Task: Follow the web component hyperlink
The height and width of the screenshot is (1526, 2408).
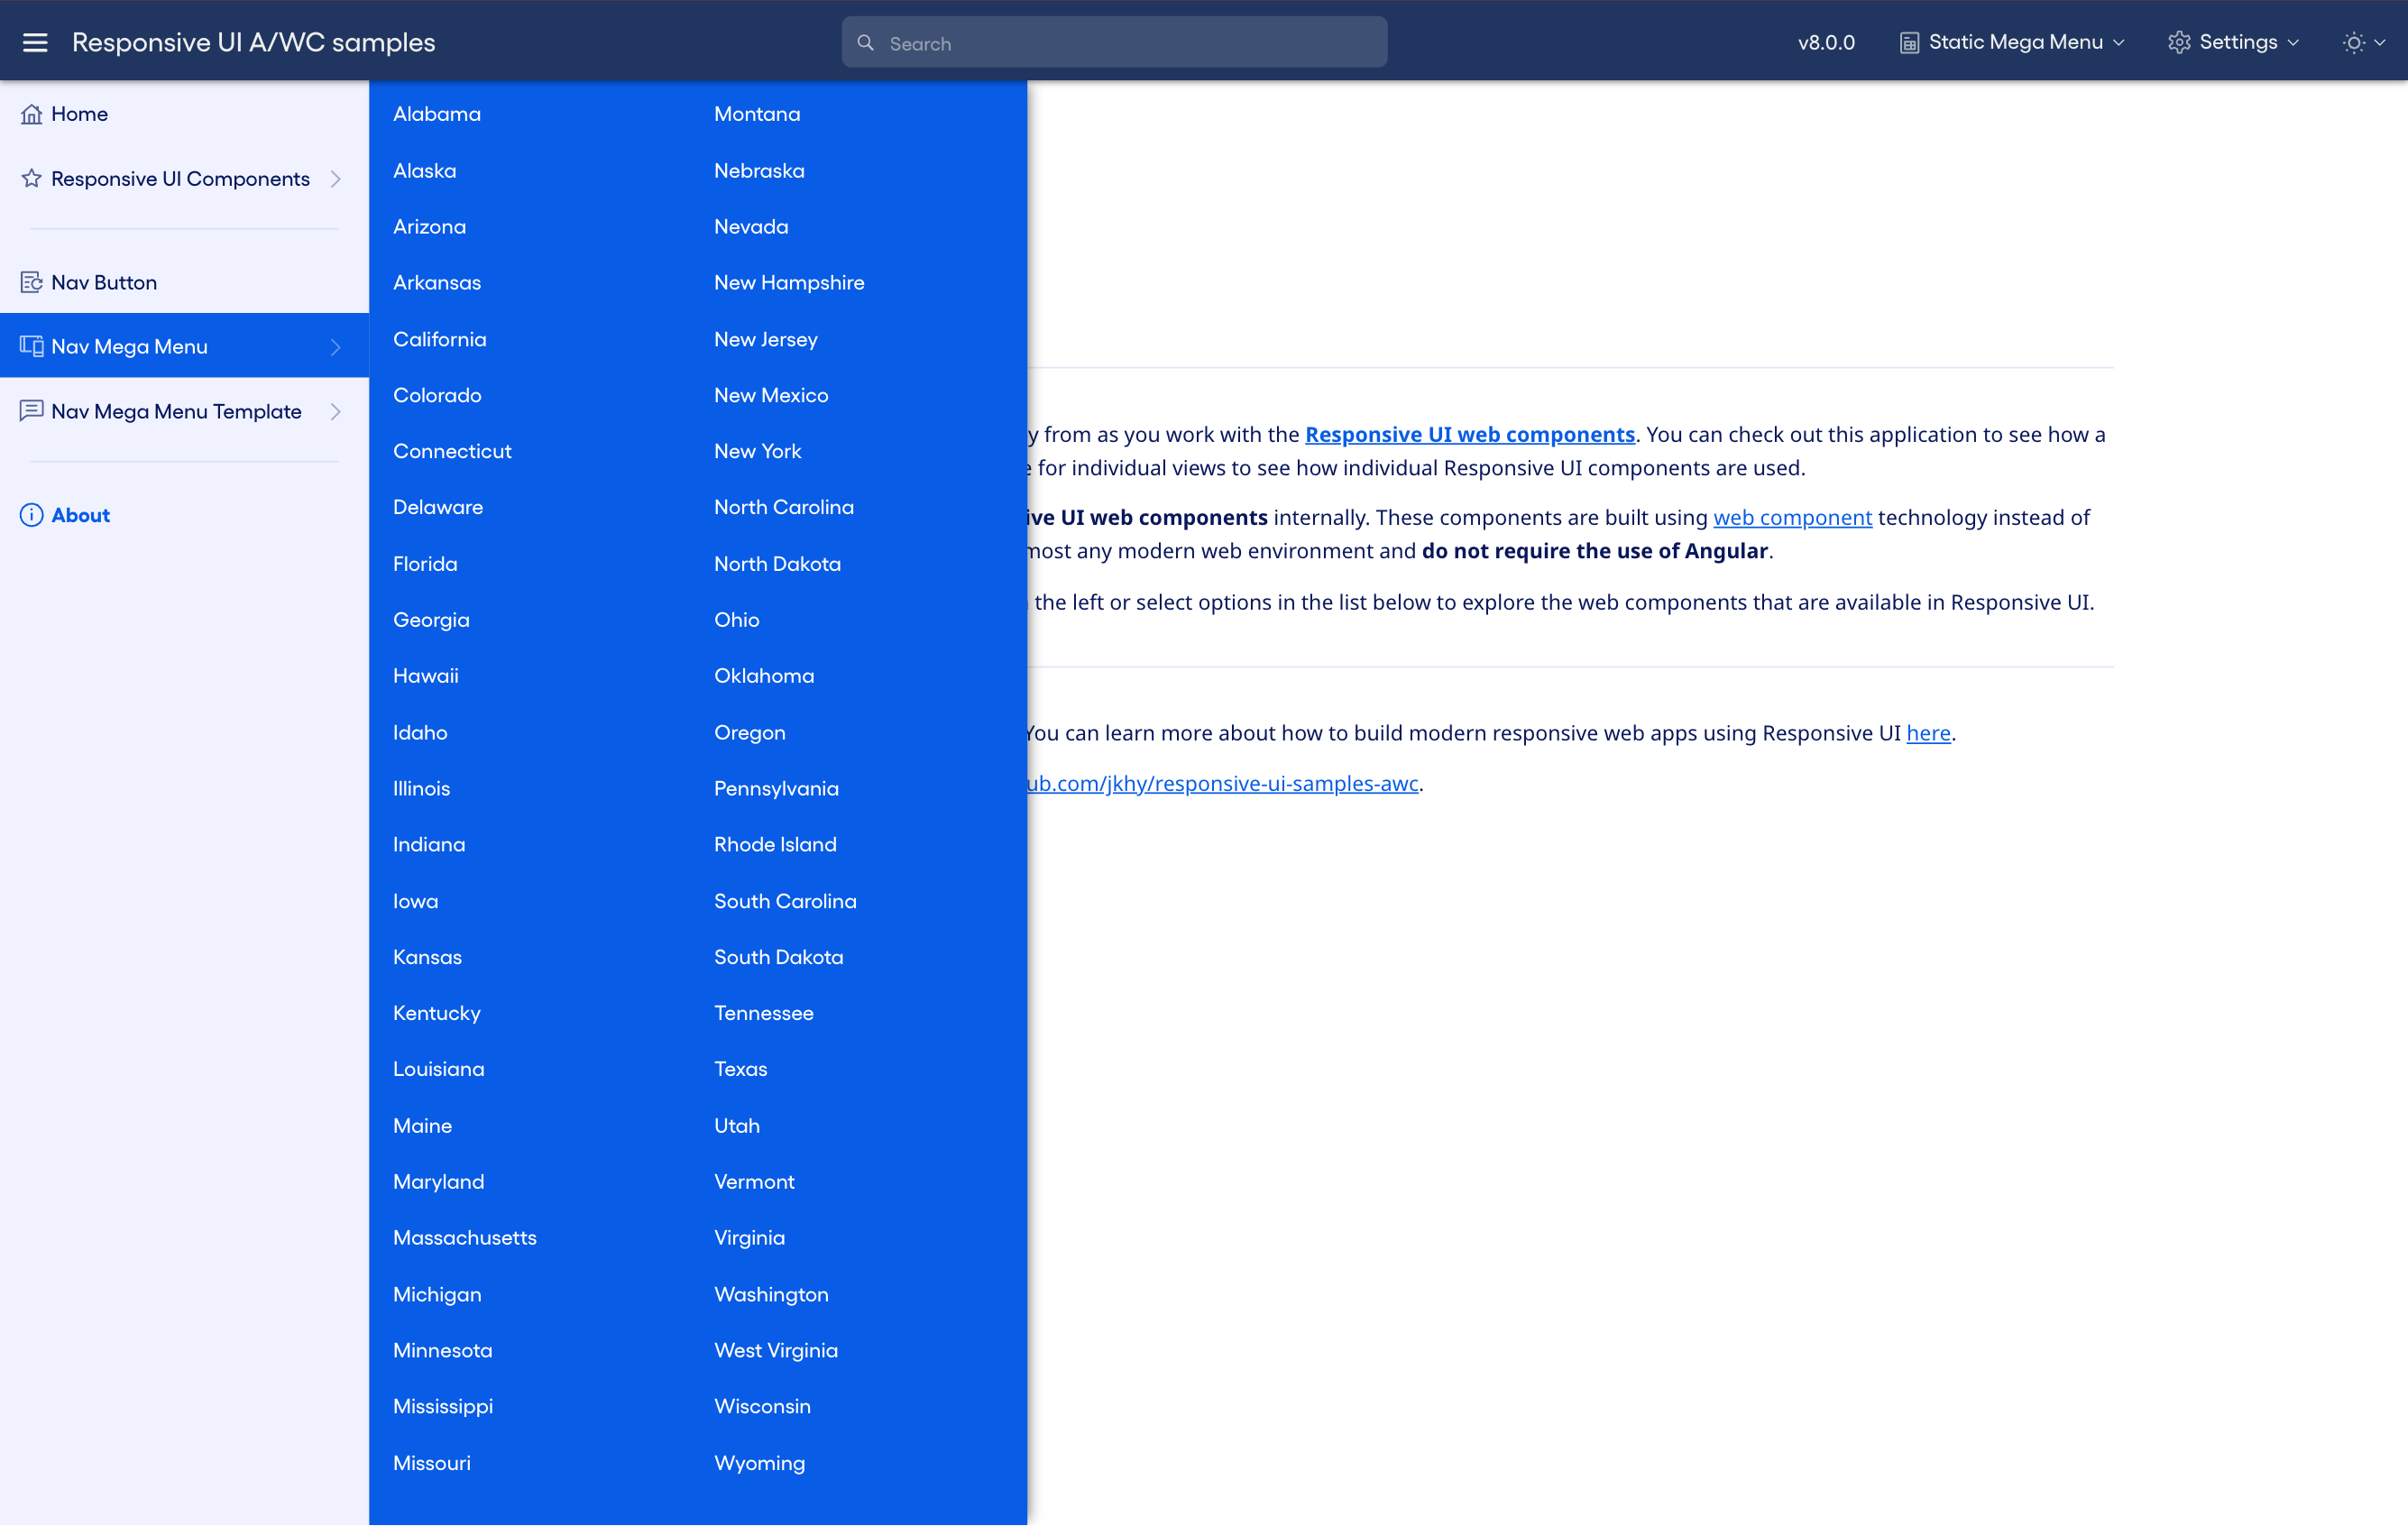Action: (1791, 517)
